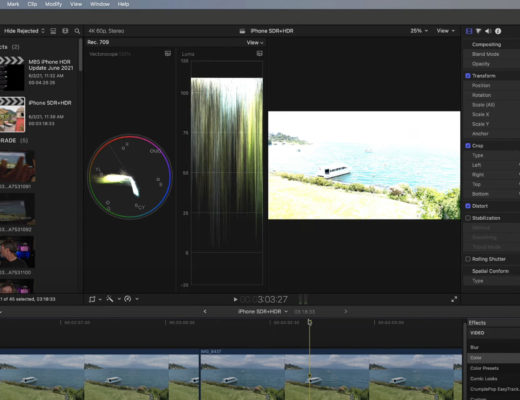The image size is (520, 400).
Task: Open the Luma waveform settings icon
Action: click(x=259, y=53)
